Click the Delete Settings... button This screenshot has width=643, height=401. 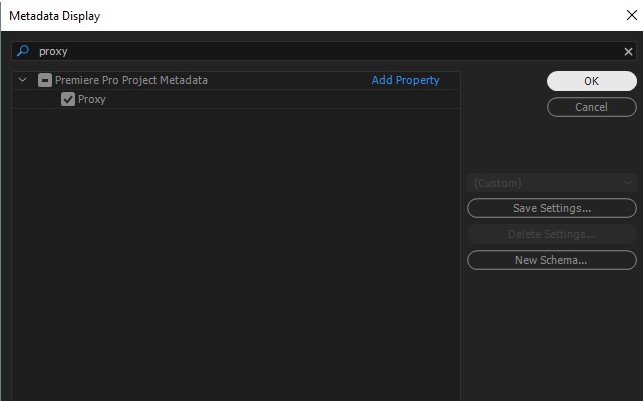point(551,234)
